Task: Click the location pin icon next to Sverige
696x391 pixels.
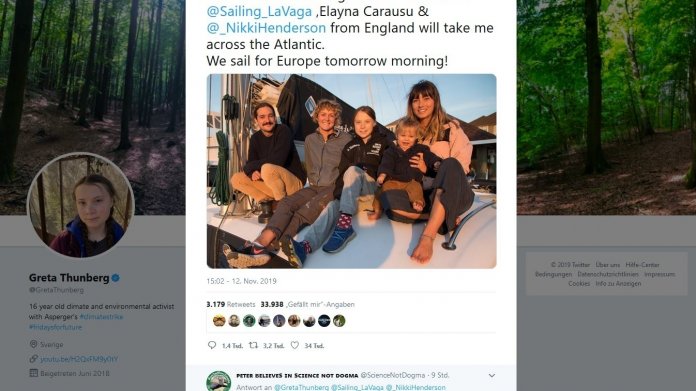Action: pyautogui.click(x=33, y=344)
